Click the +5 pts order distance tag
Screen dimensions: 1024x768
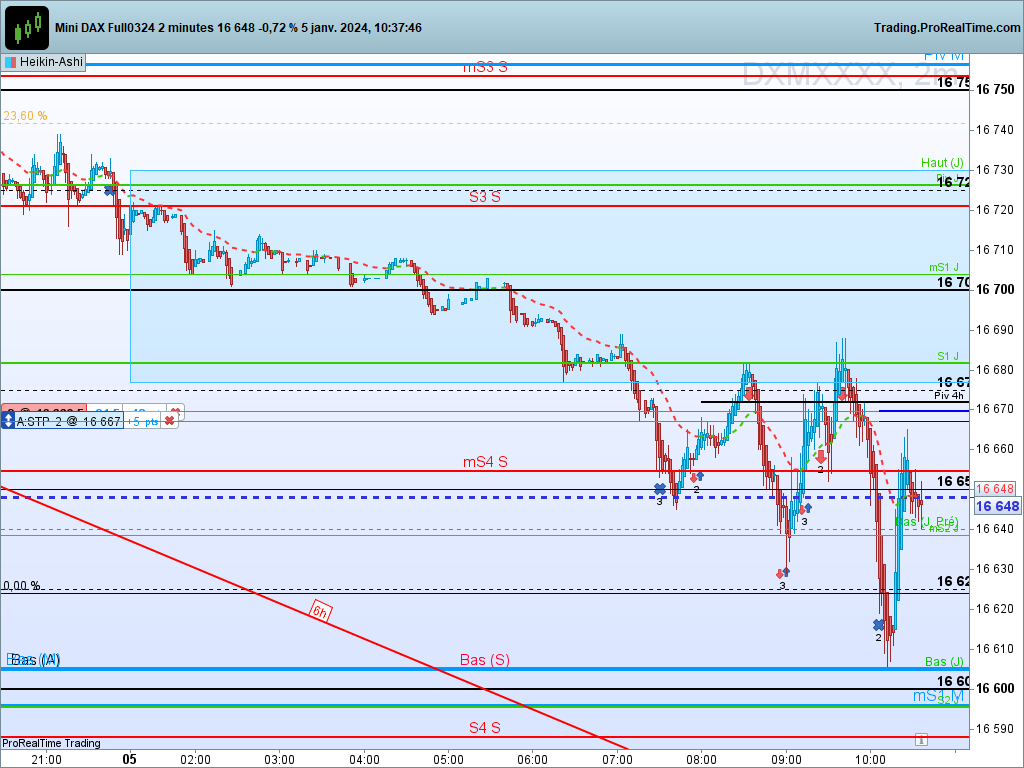point(142,422)
